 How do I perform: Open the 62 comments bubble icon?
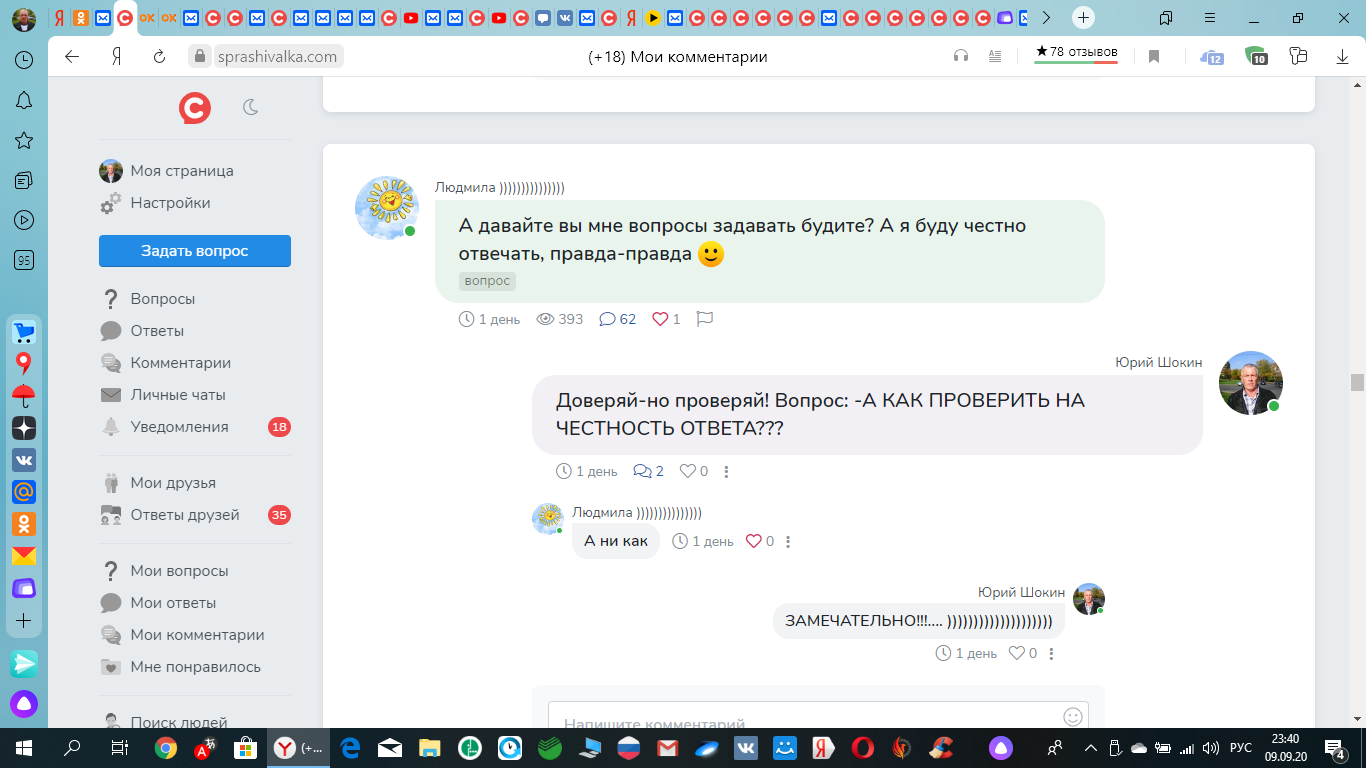click(607, 319)
